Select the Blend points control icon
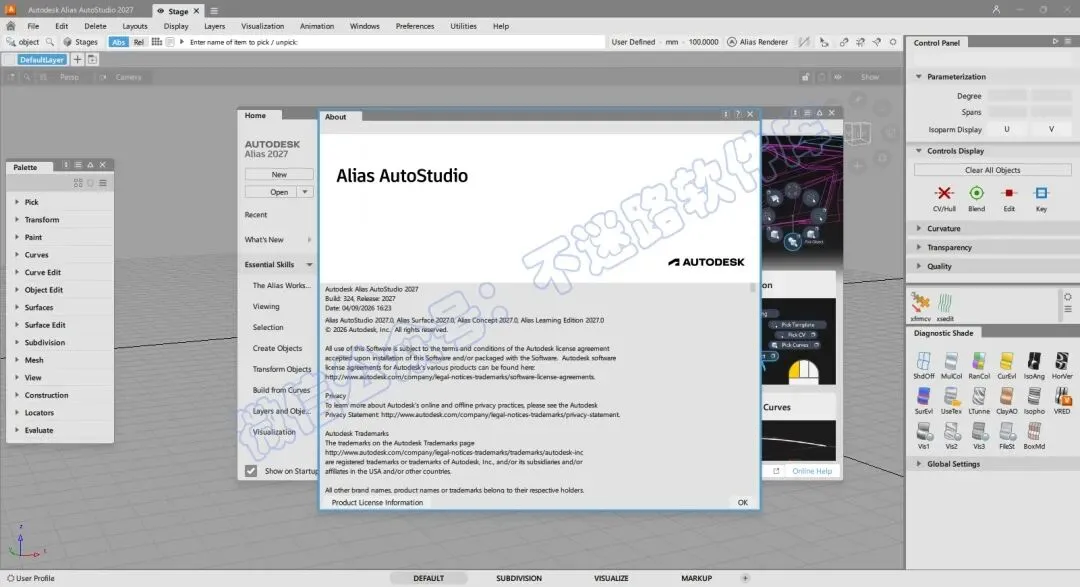This screenshot has width=1080, height=587. [976, 194]
